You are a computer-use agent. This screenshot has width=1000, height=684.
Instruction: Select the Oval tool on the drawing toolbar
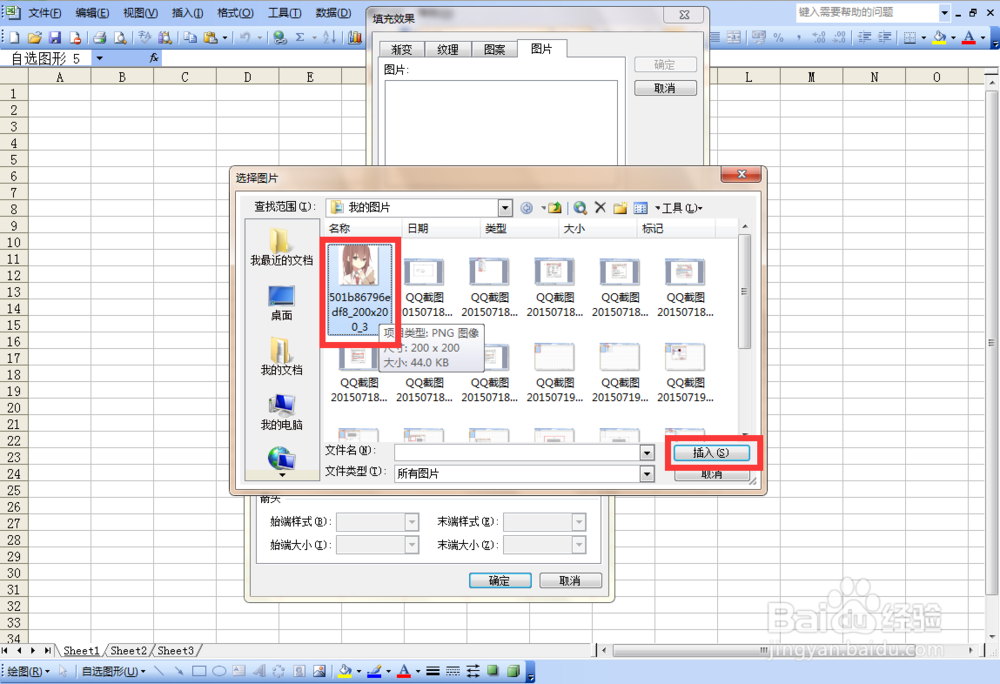tap(218, 671)
